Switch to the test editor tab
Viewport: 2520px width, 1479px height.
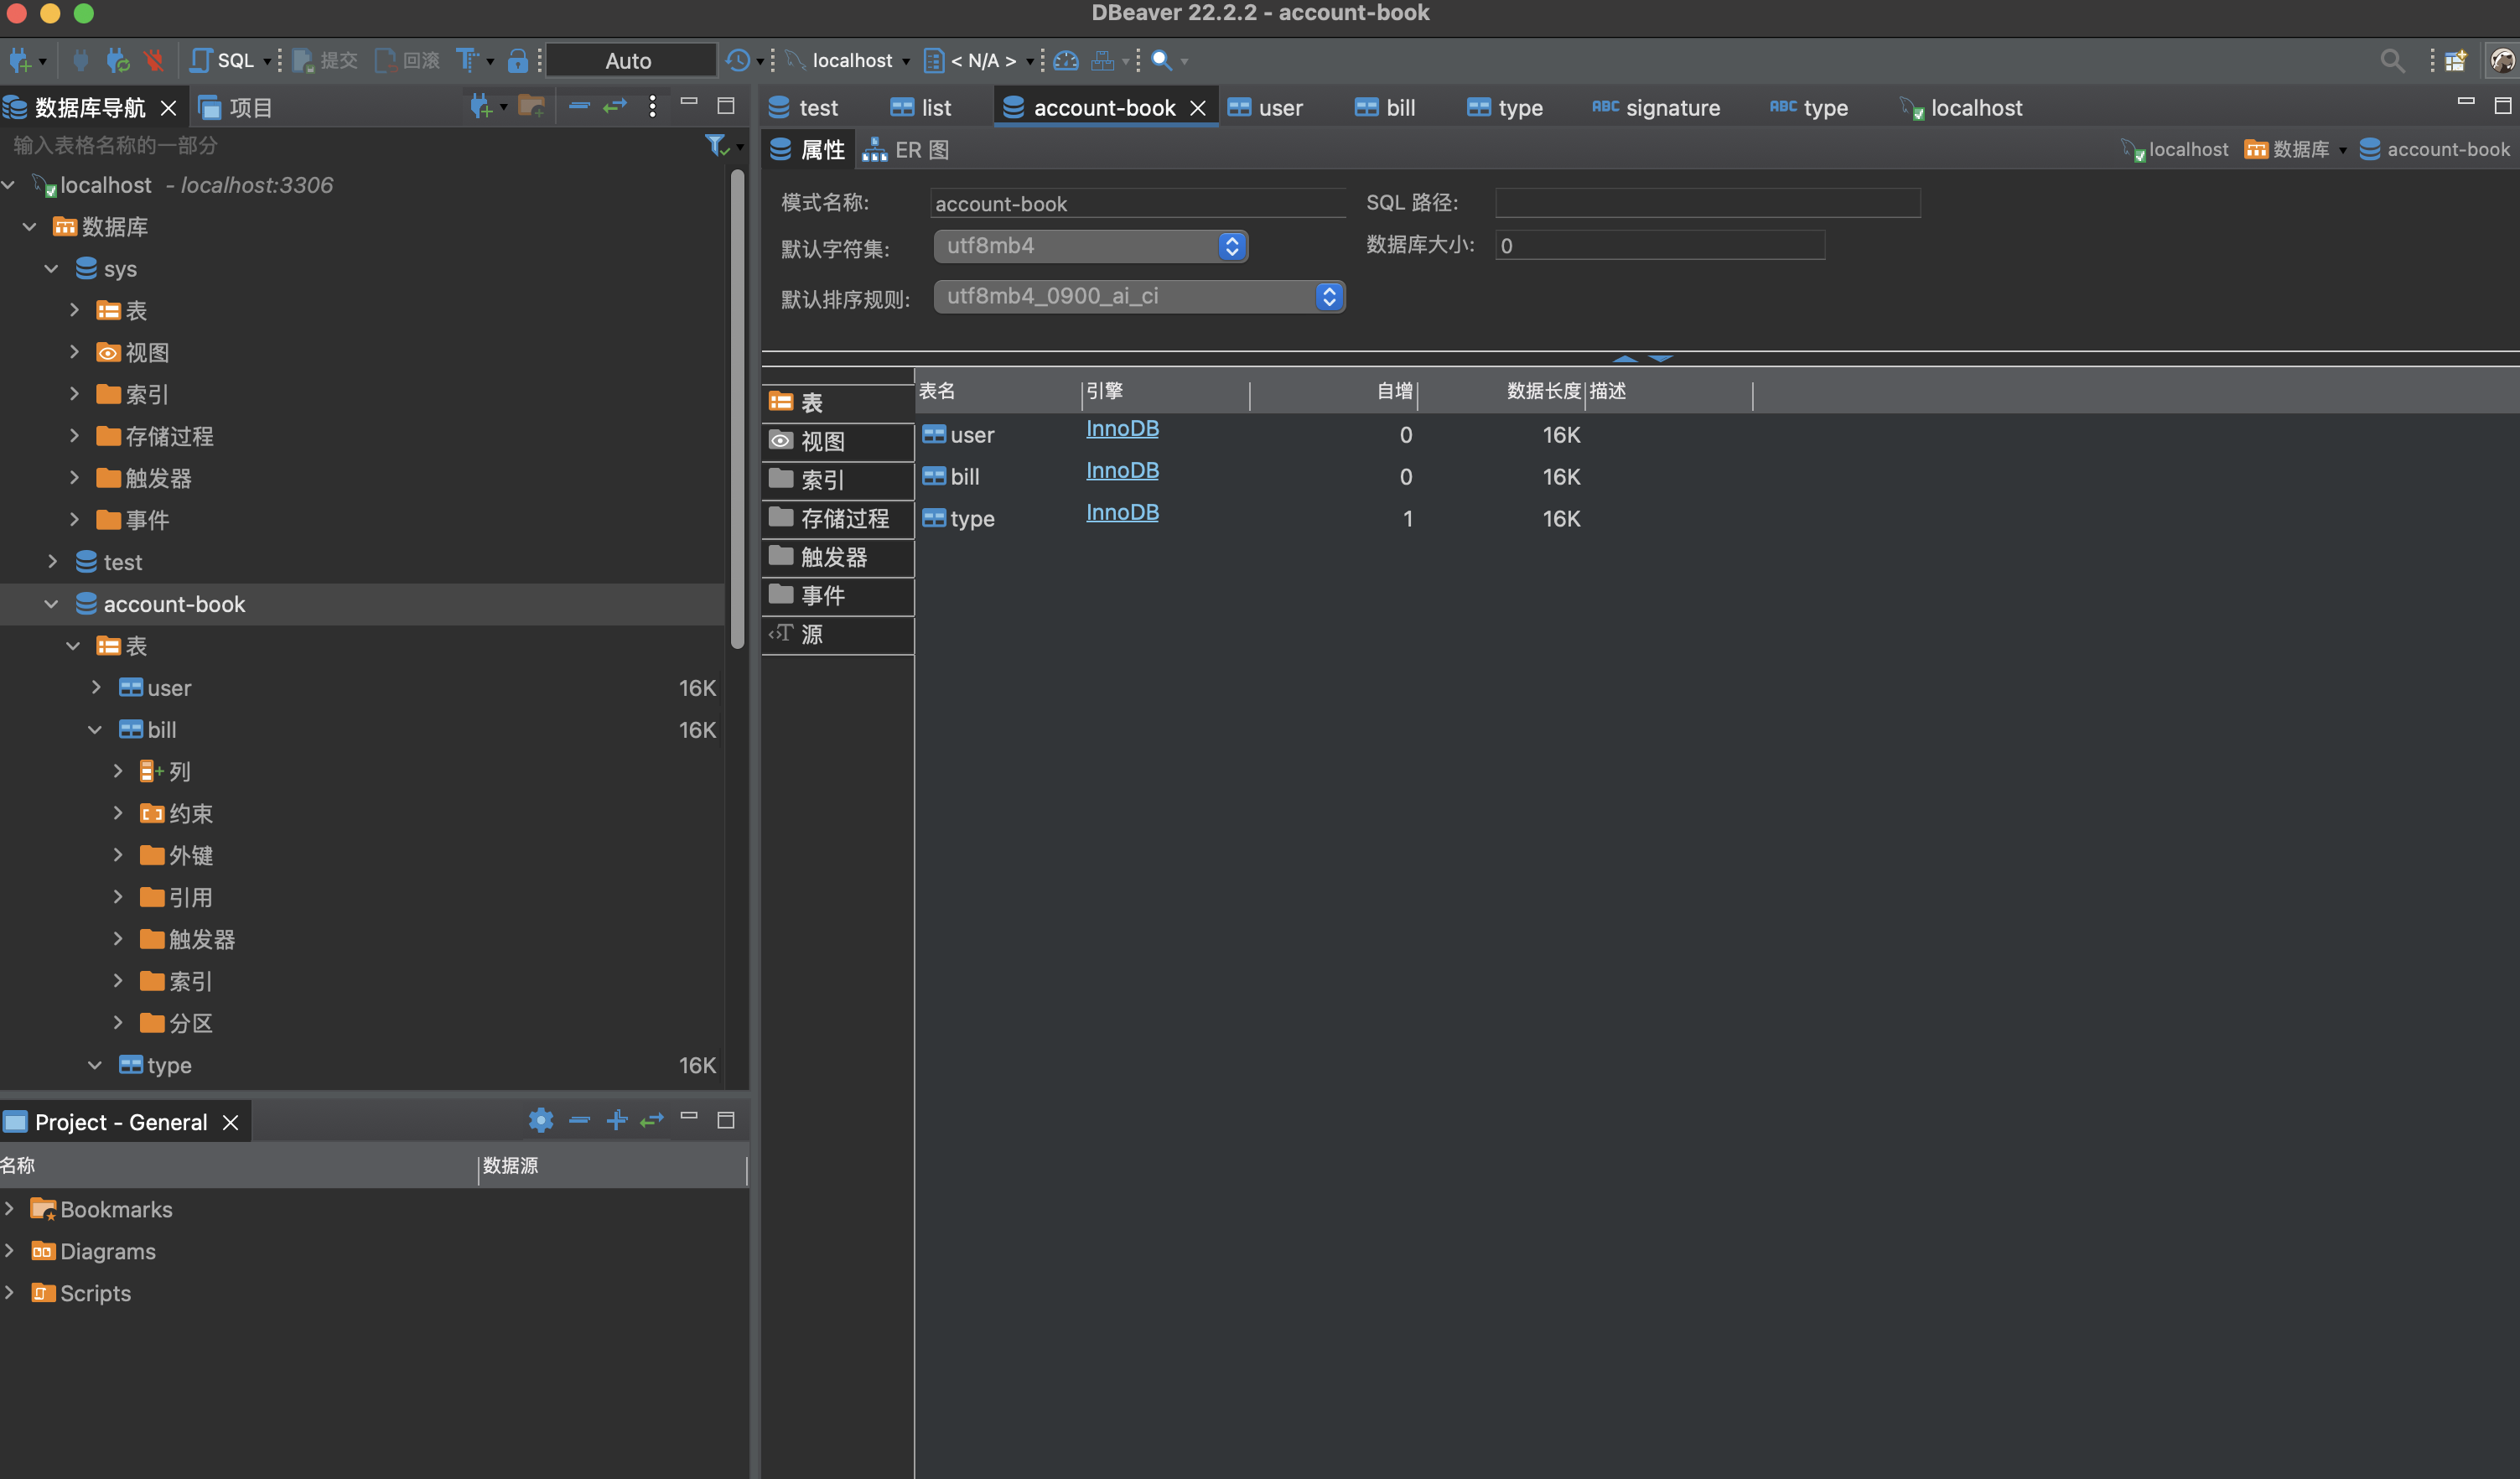point(806,108)
